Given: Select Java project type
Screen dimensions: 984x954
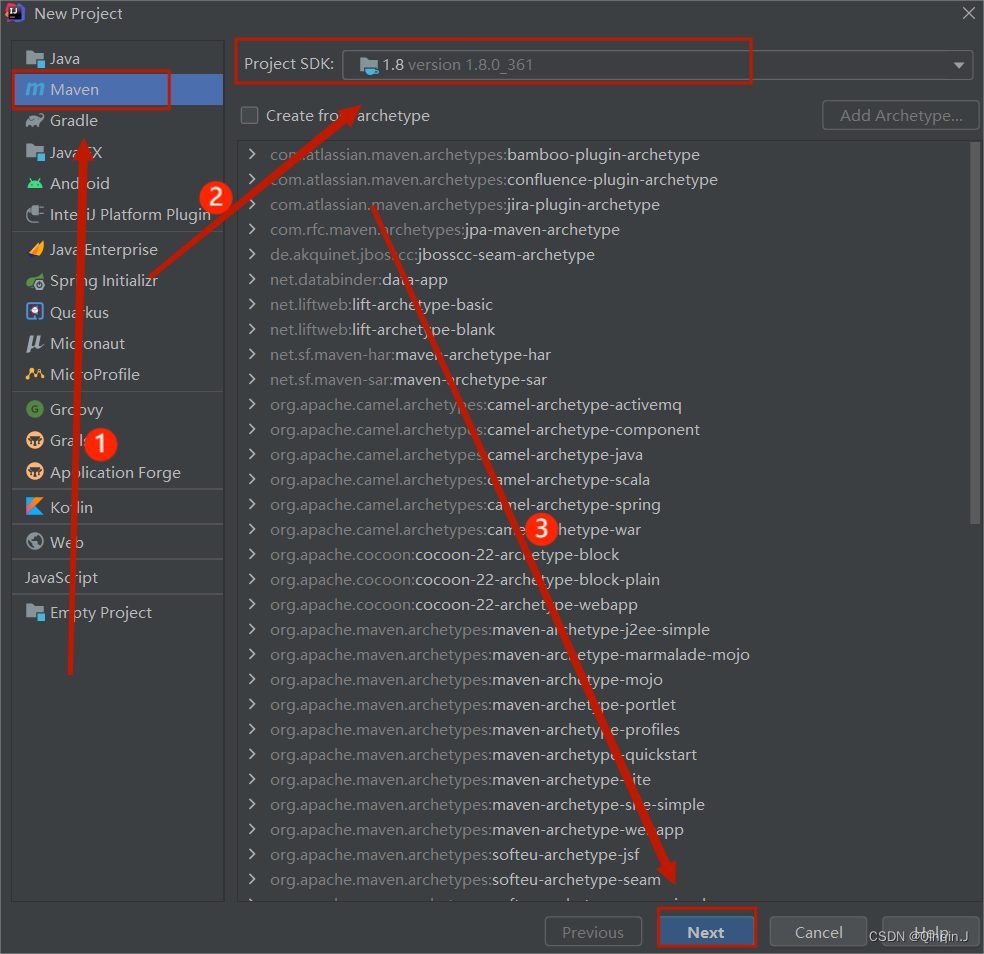Looking at the screenshot, I should click(117, 58).
